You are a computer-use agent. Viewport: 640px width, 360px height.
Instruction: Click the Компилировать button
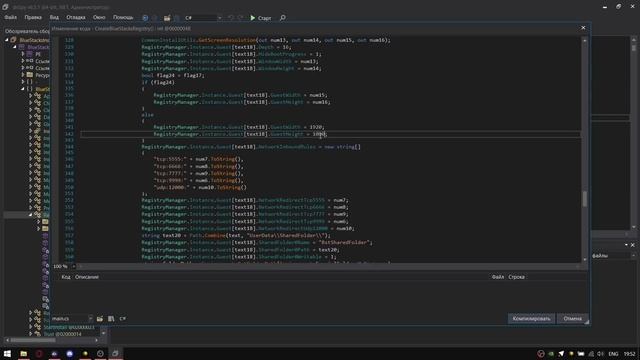(x=531, y=319)
